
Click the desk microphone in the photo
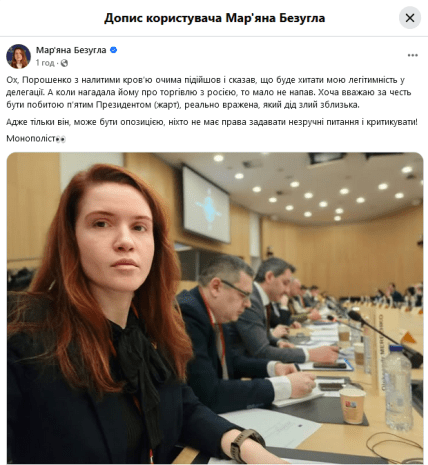tap(383, 335)
